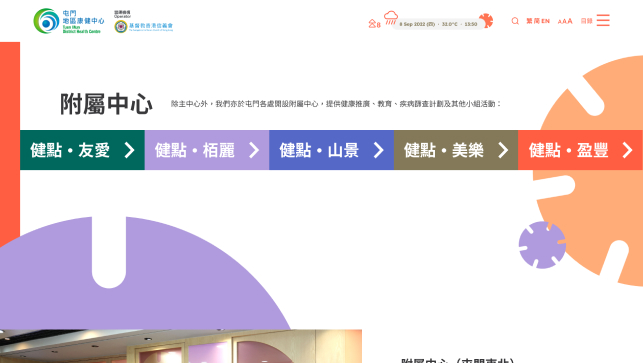Click the orange round icon beside the time

pos(486,21)
